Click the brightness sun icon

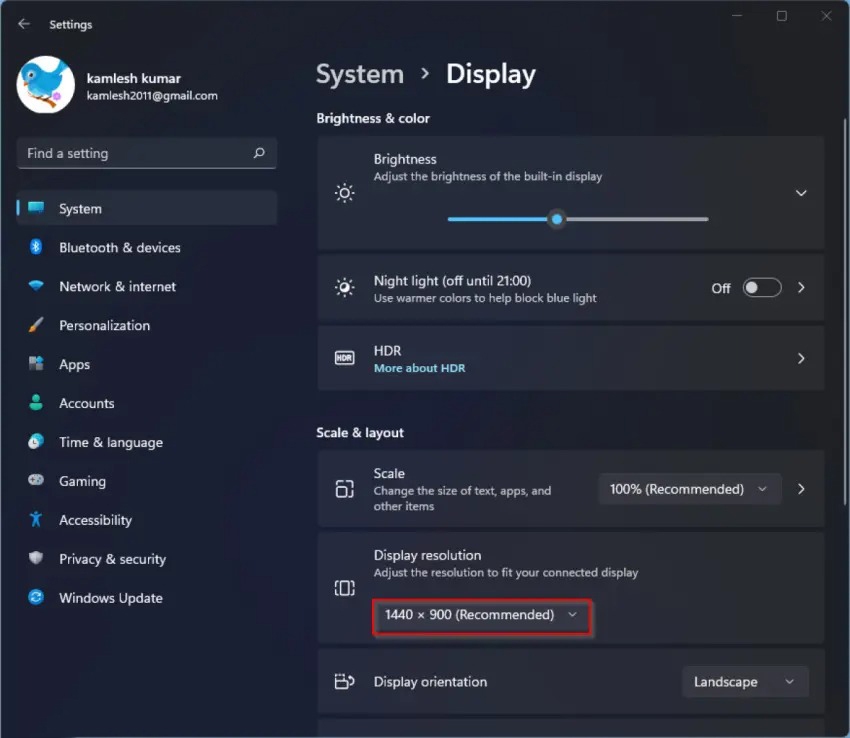coord(345,192)
